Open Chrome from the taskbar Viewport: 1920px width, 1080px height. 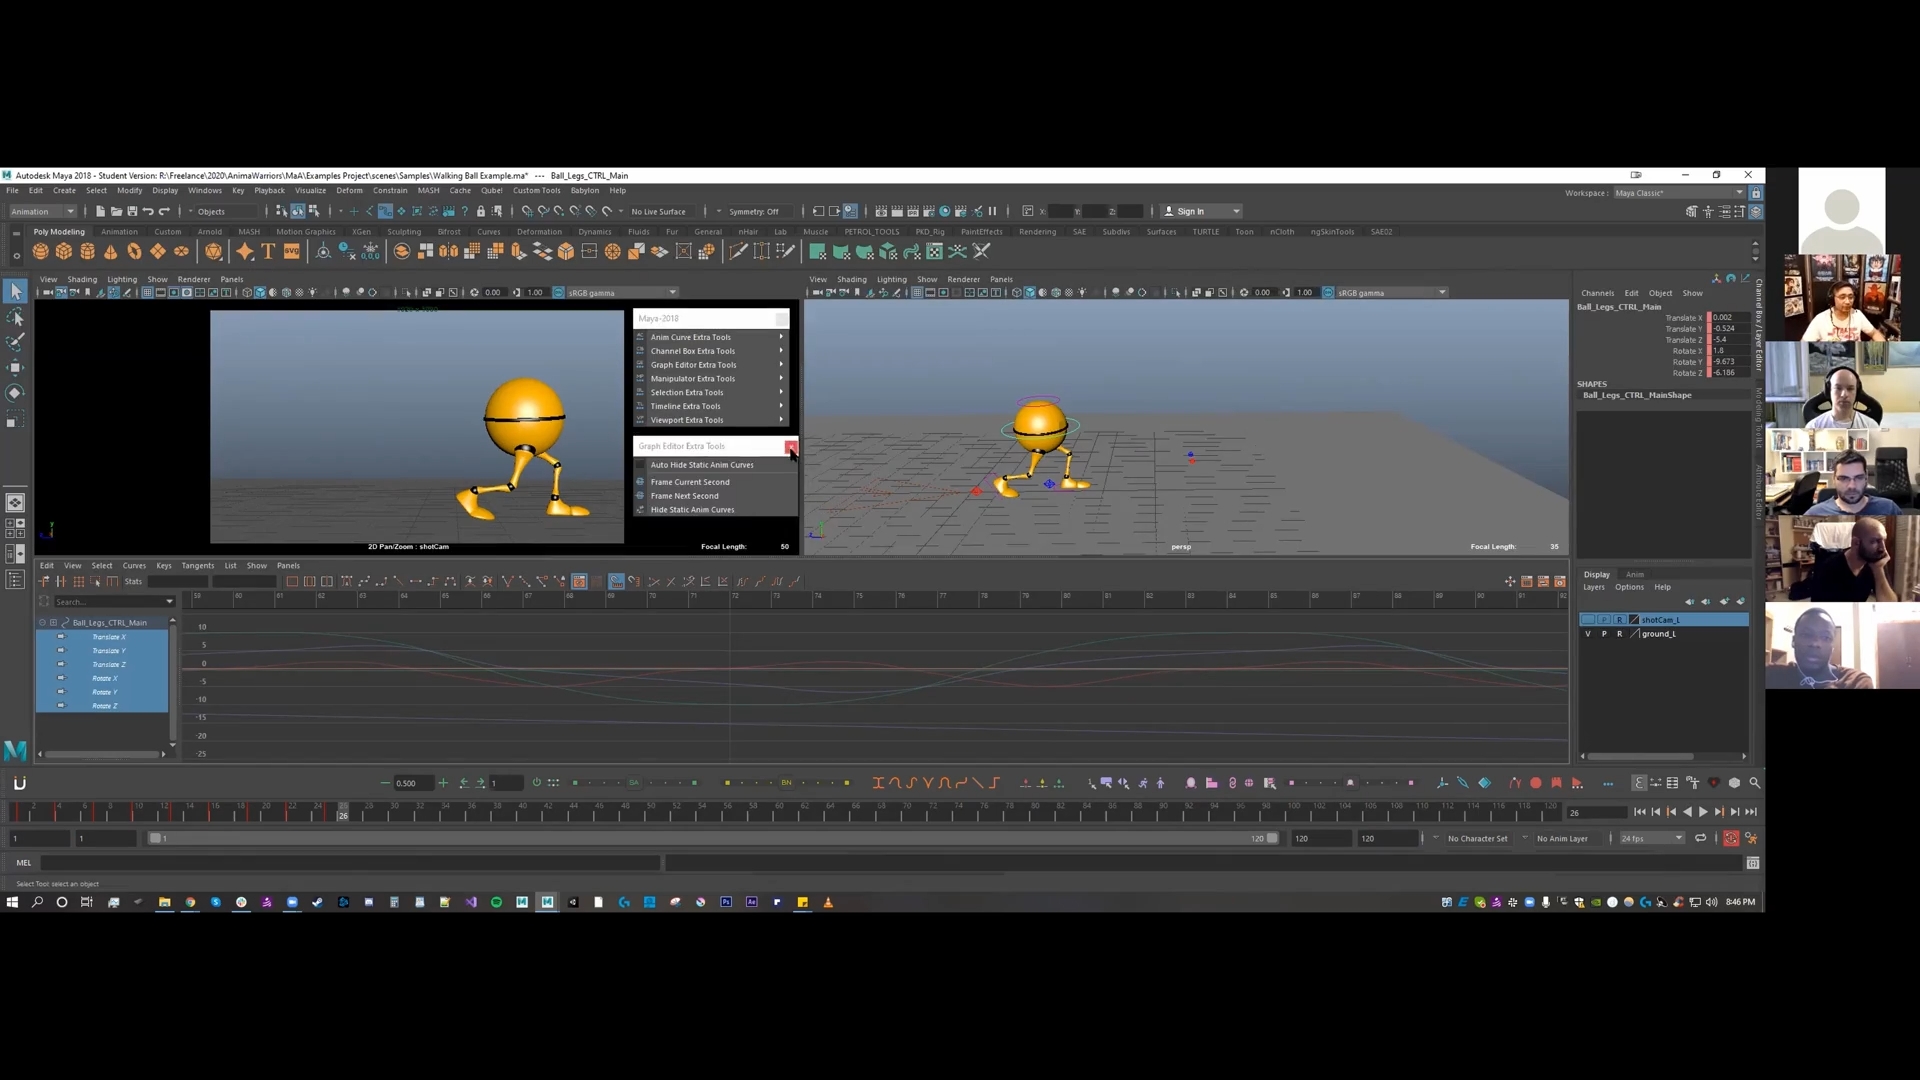pos(190,902)
